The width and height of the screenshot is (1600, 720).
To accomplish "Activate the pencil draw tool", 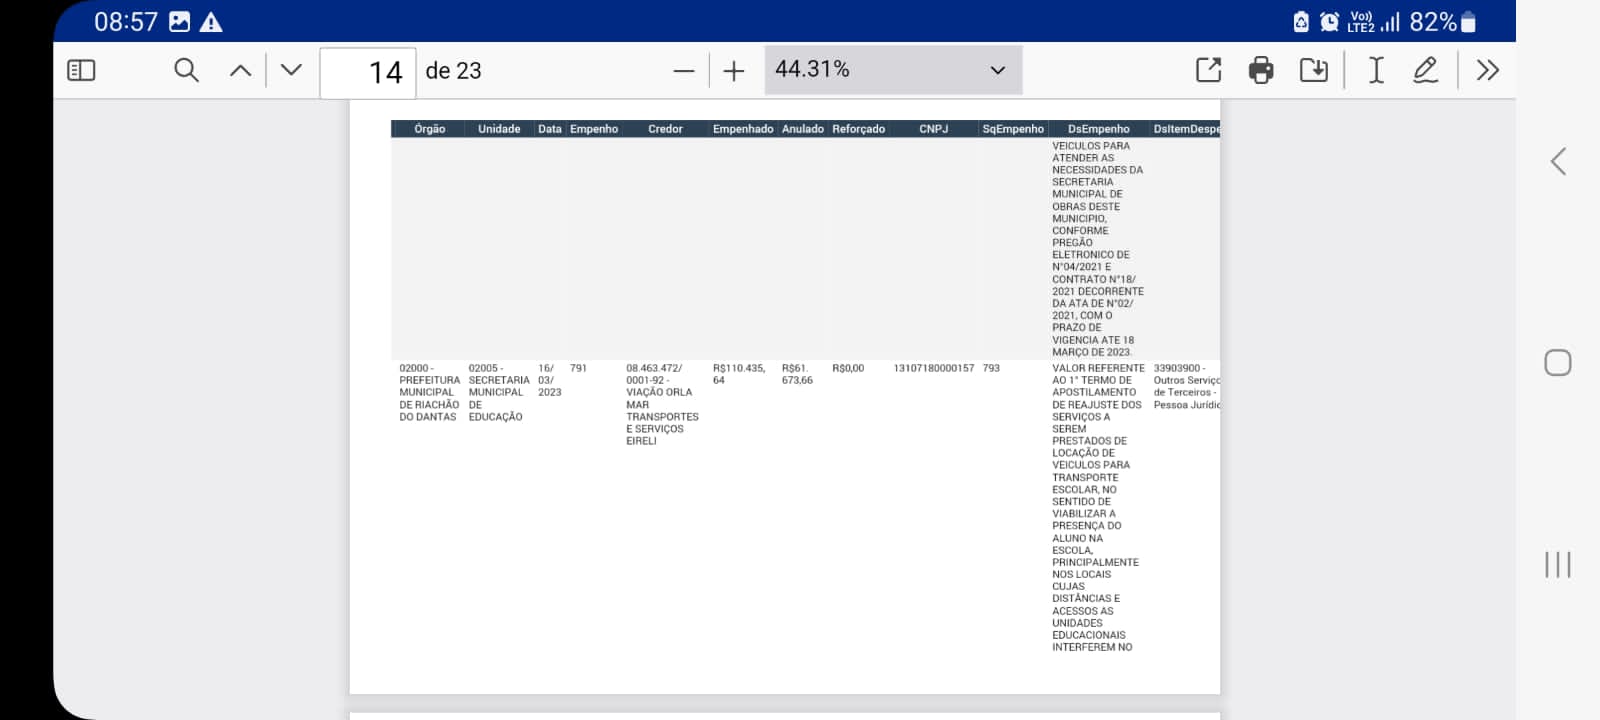I will [x=1425, y=70].
